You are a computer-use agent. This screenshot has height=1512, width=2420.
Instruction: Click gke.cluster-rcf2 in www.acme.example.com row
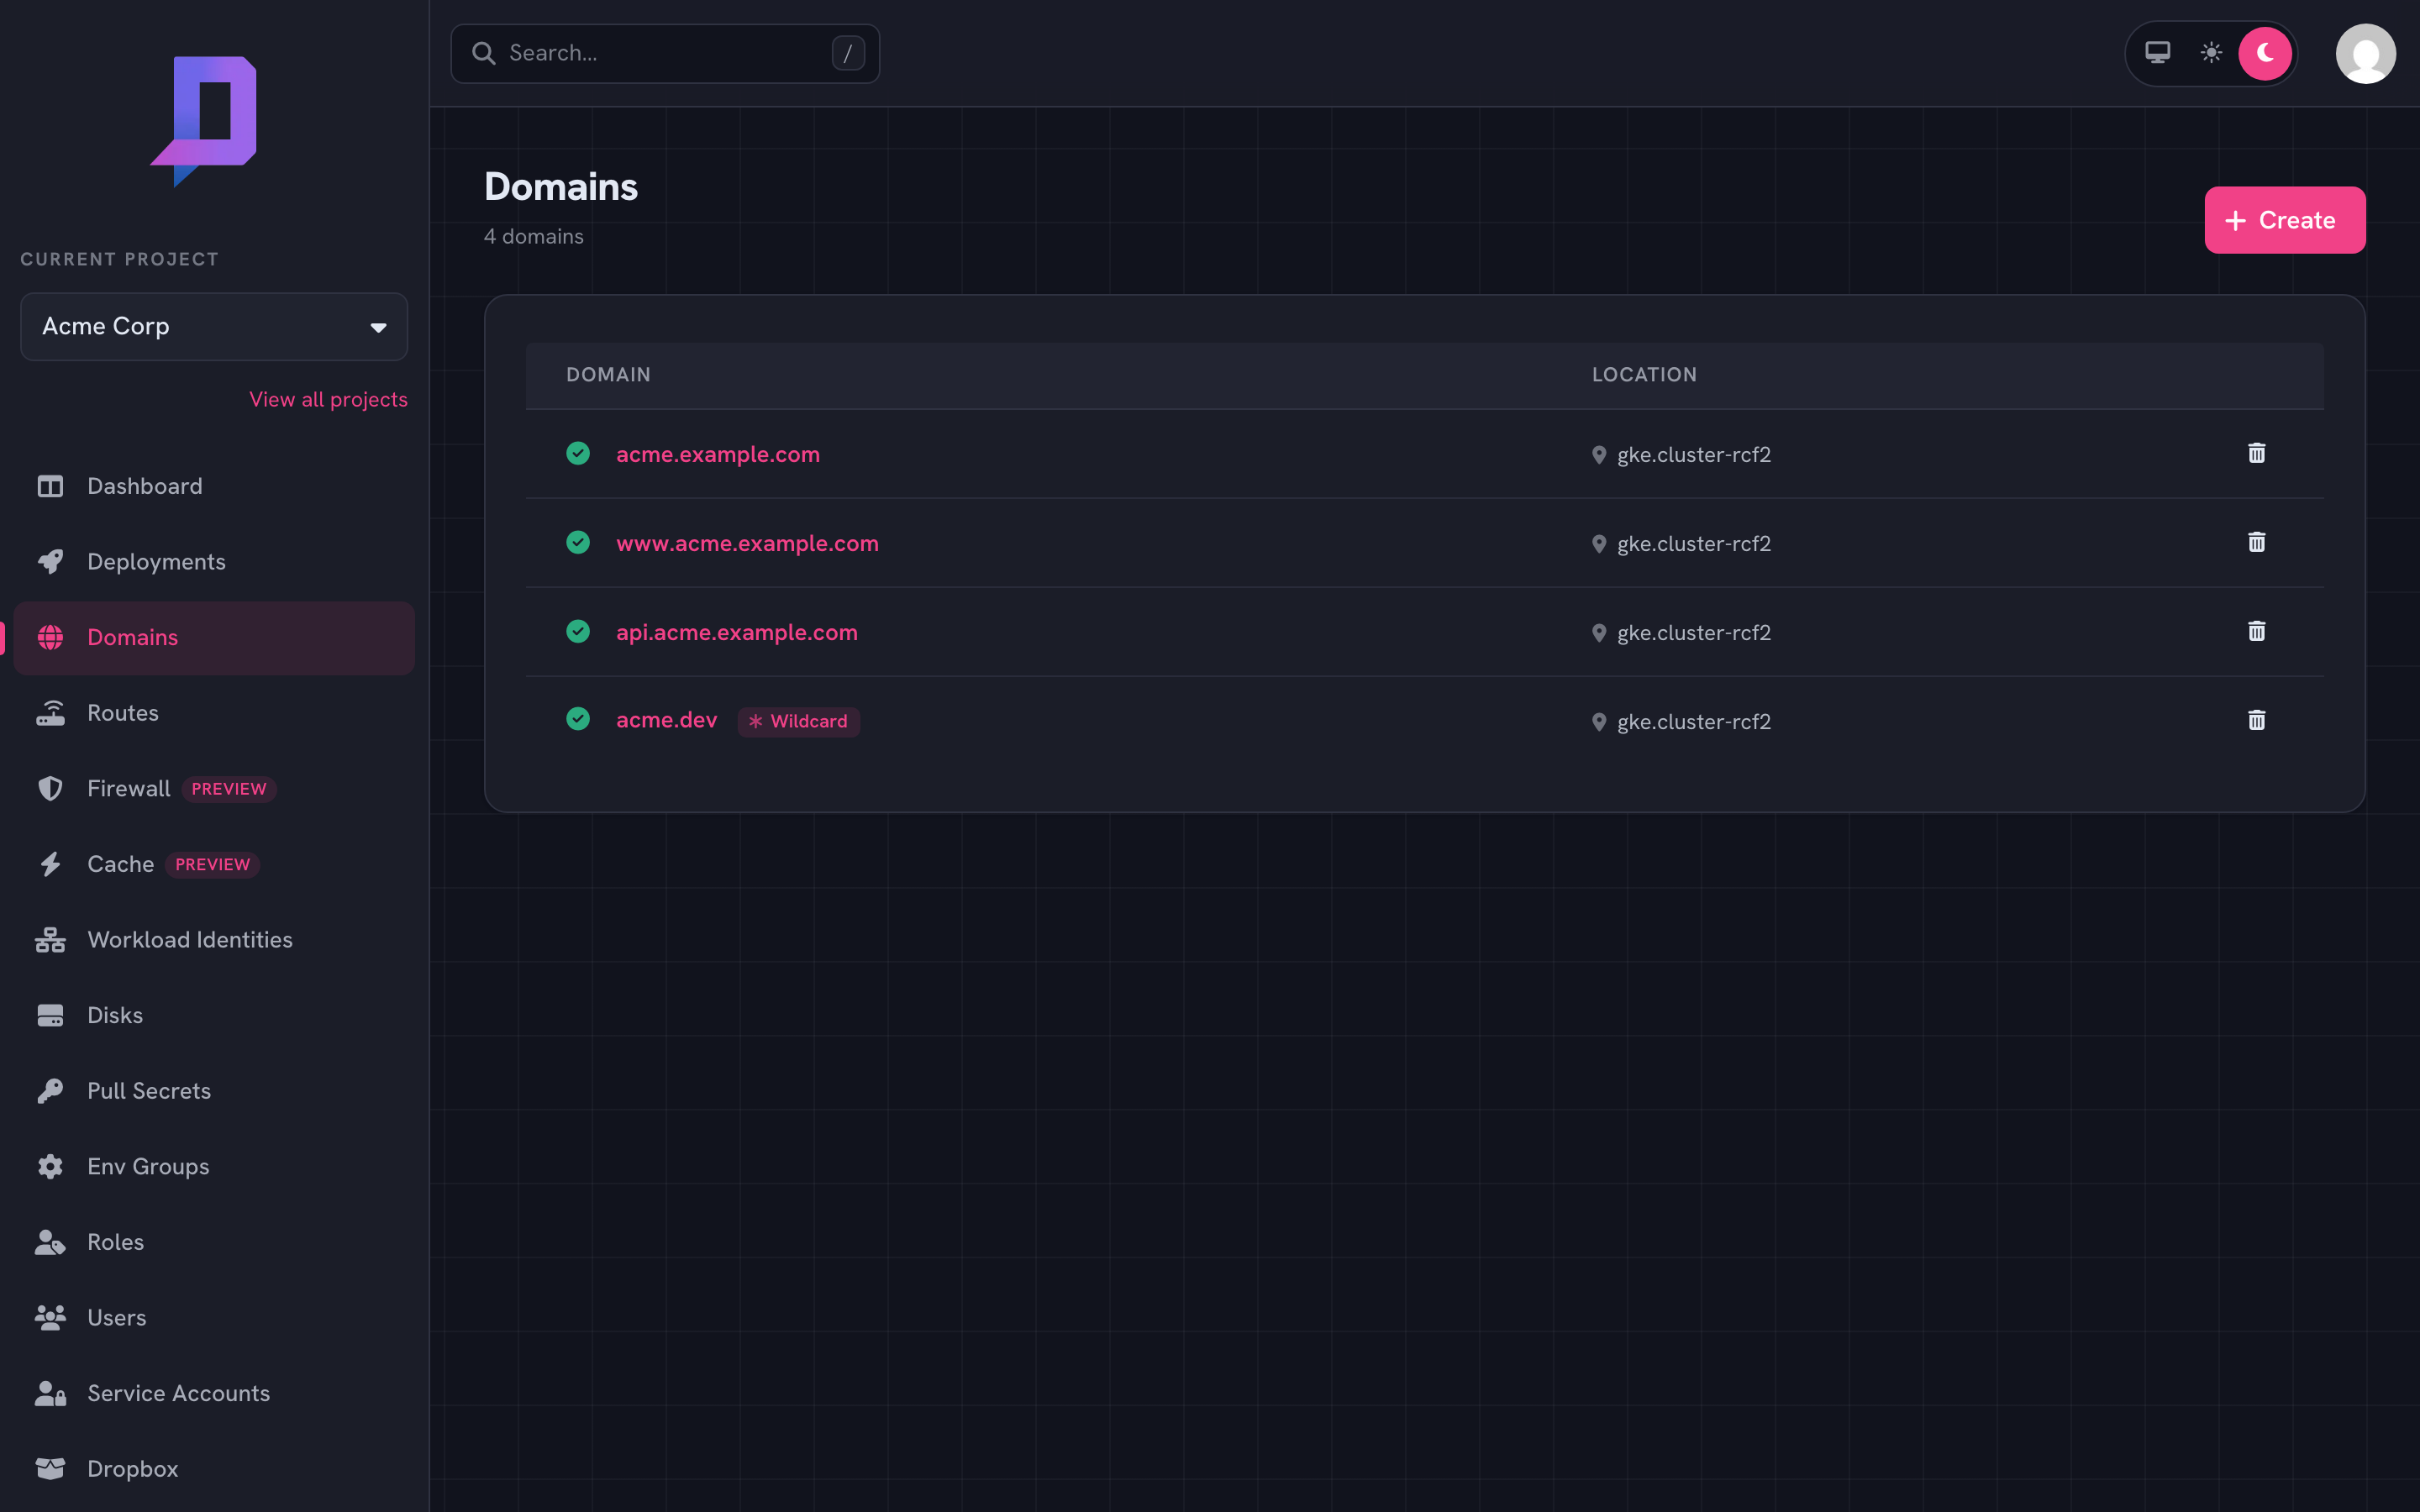pyautogui.click(x=1693, y=544)
